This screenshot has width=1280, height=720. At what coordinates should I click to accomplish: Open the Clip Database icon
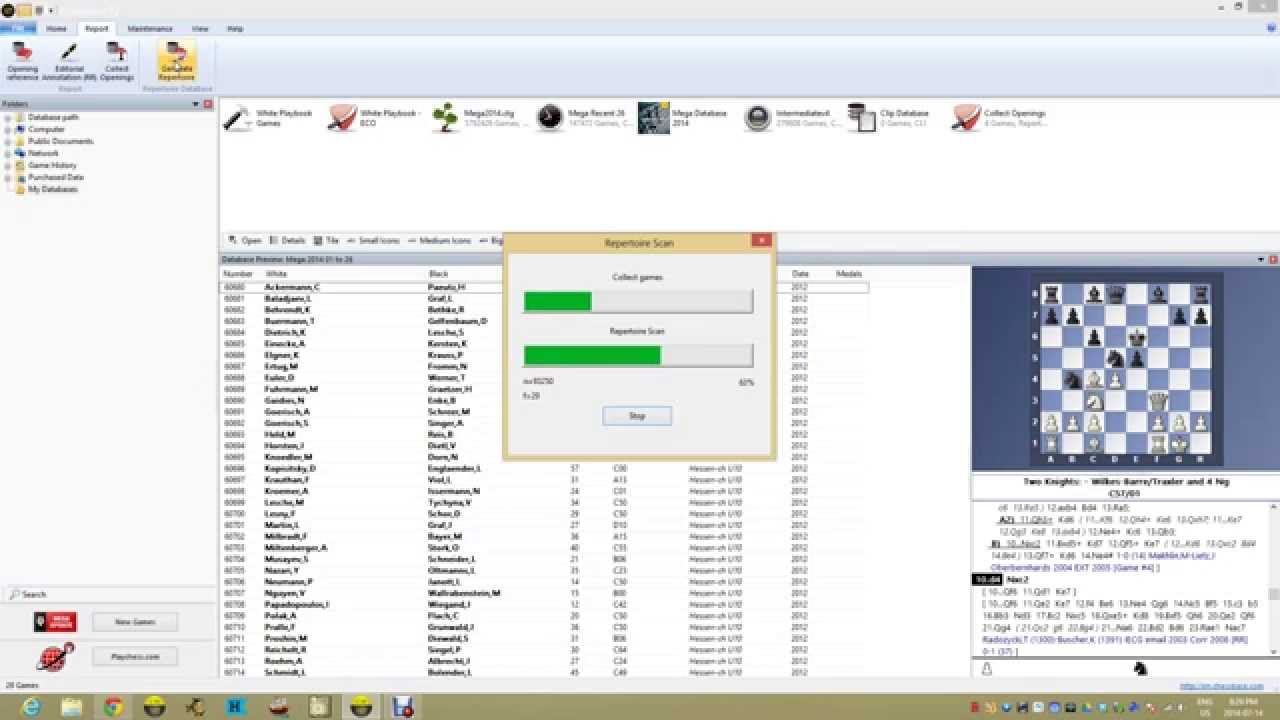pyautogui.click(x=861, y=118)
